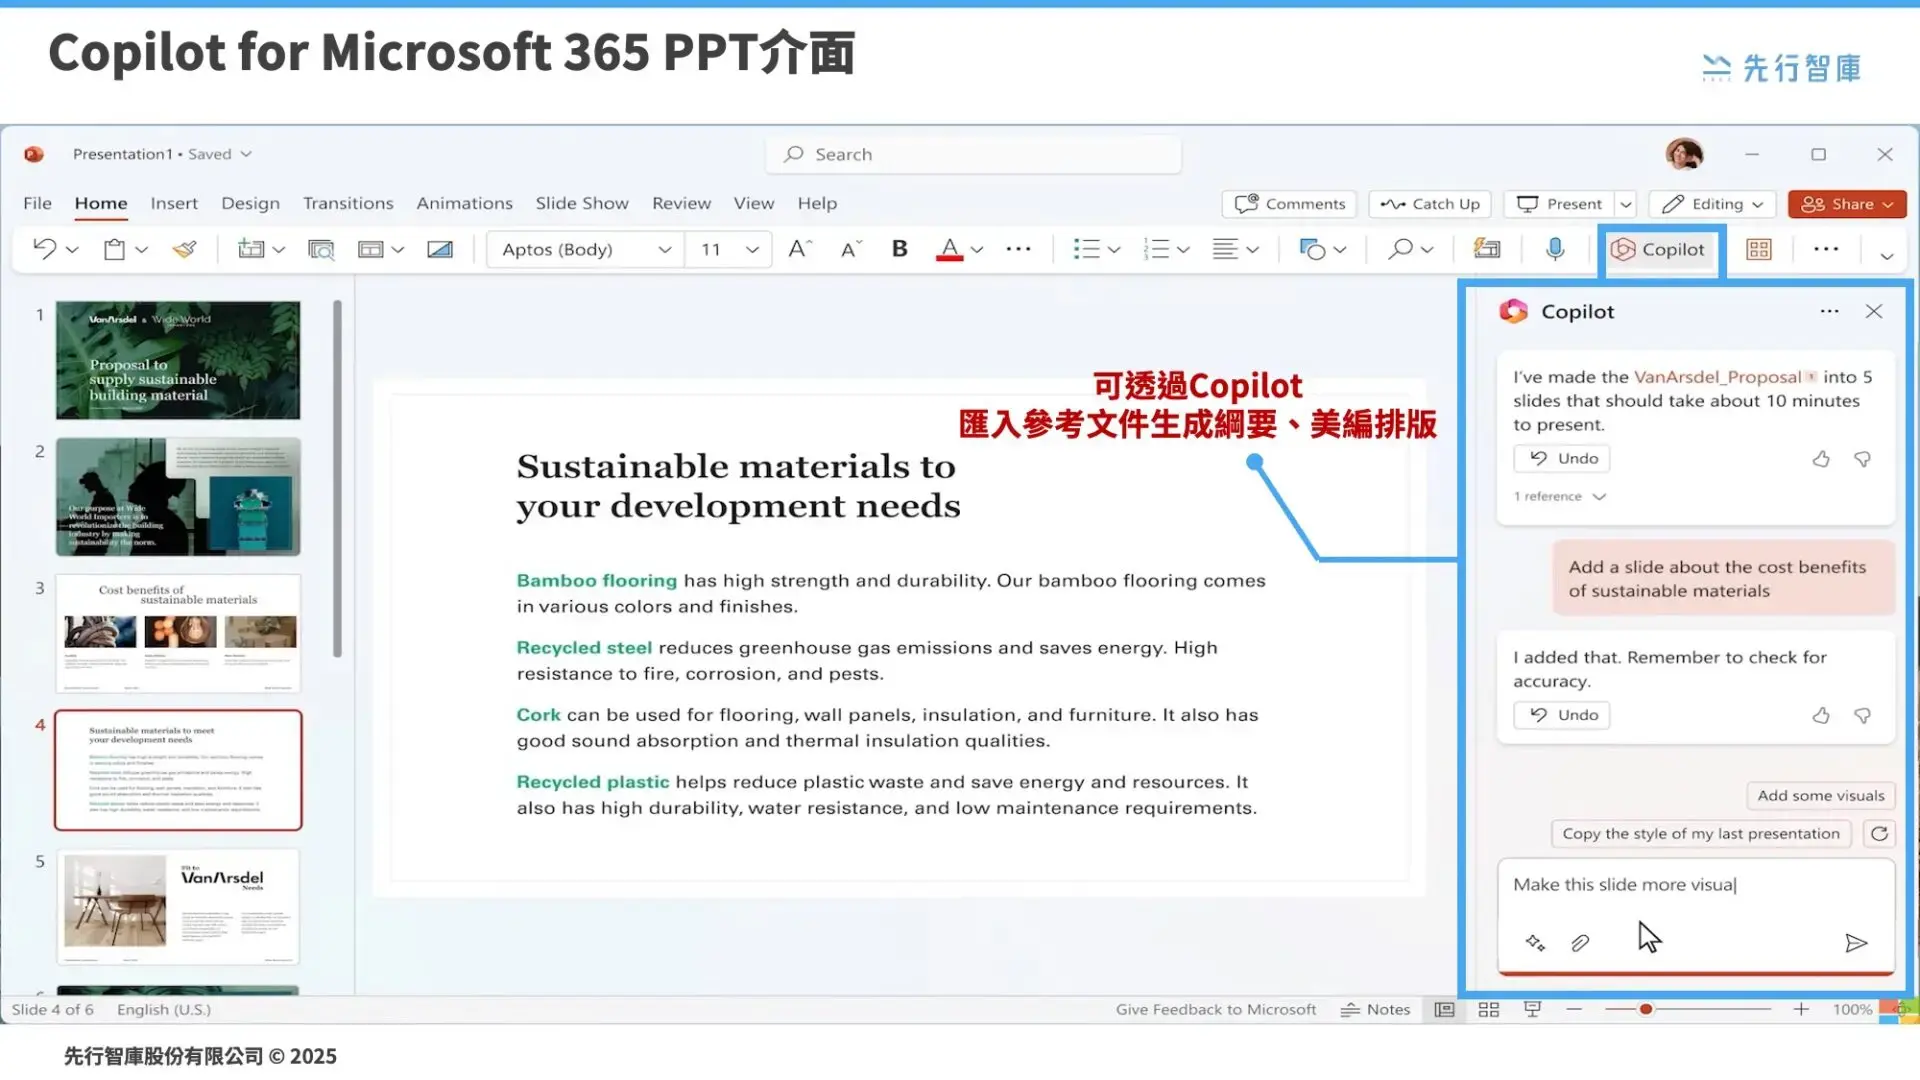This screenshot has height=1080, width=1920.
Task: Click "Copy the style of my last presentation"
Action: click(1701, 834)
